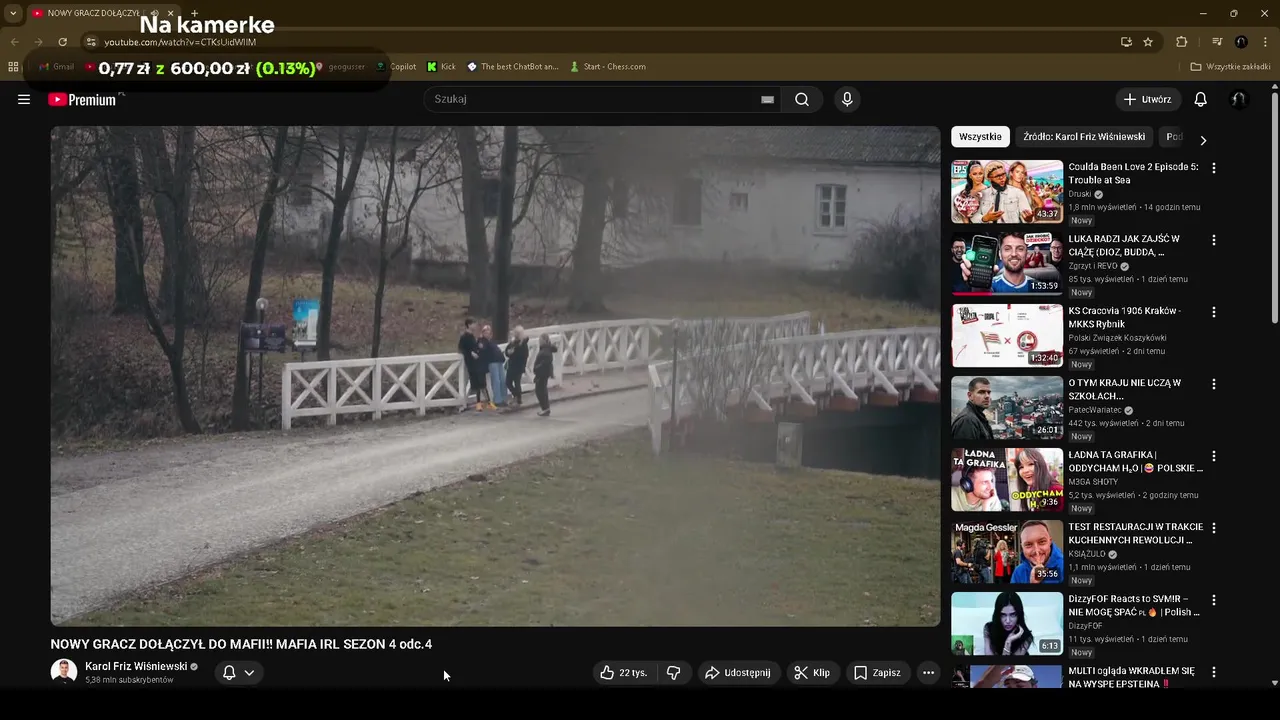Expand the tab search dropdown arrow
The width and height of the screenshot is (1280, 720).
[13, 13]
